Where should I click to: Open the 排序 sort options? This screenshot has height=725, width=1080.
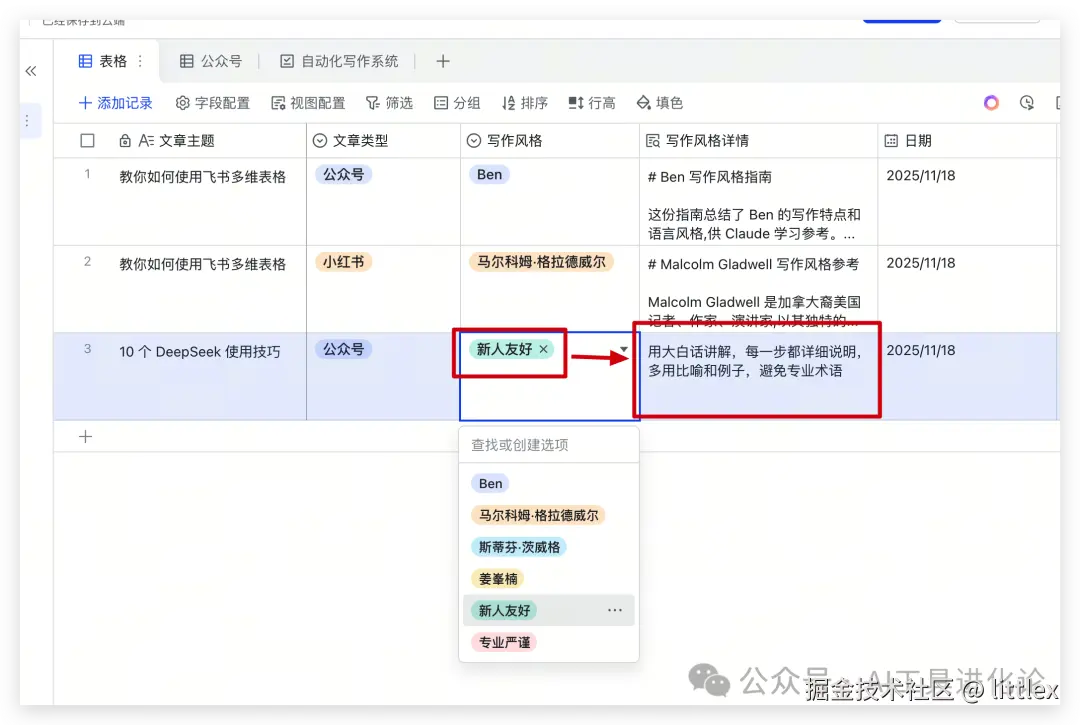(x=524, y=102)
